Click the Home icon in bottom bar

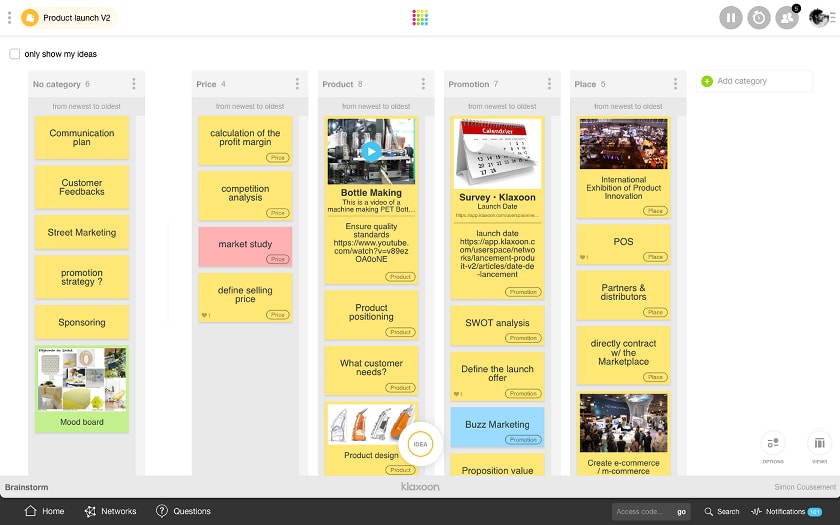pyautogui.click(x=31, y=511)
